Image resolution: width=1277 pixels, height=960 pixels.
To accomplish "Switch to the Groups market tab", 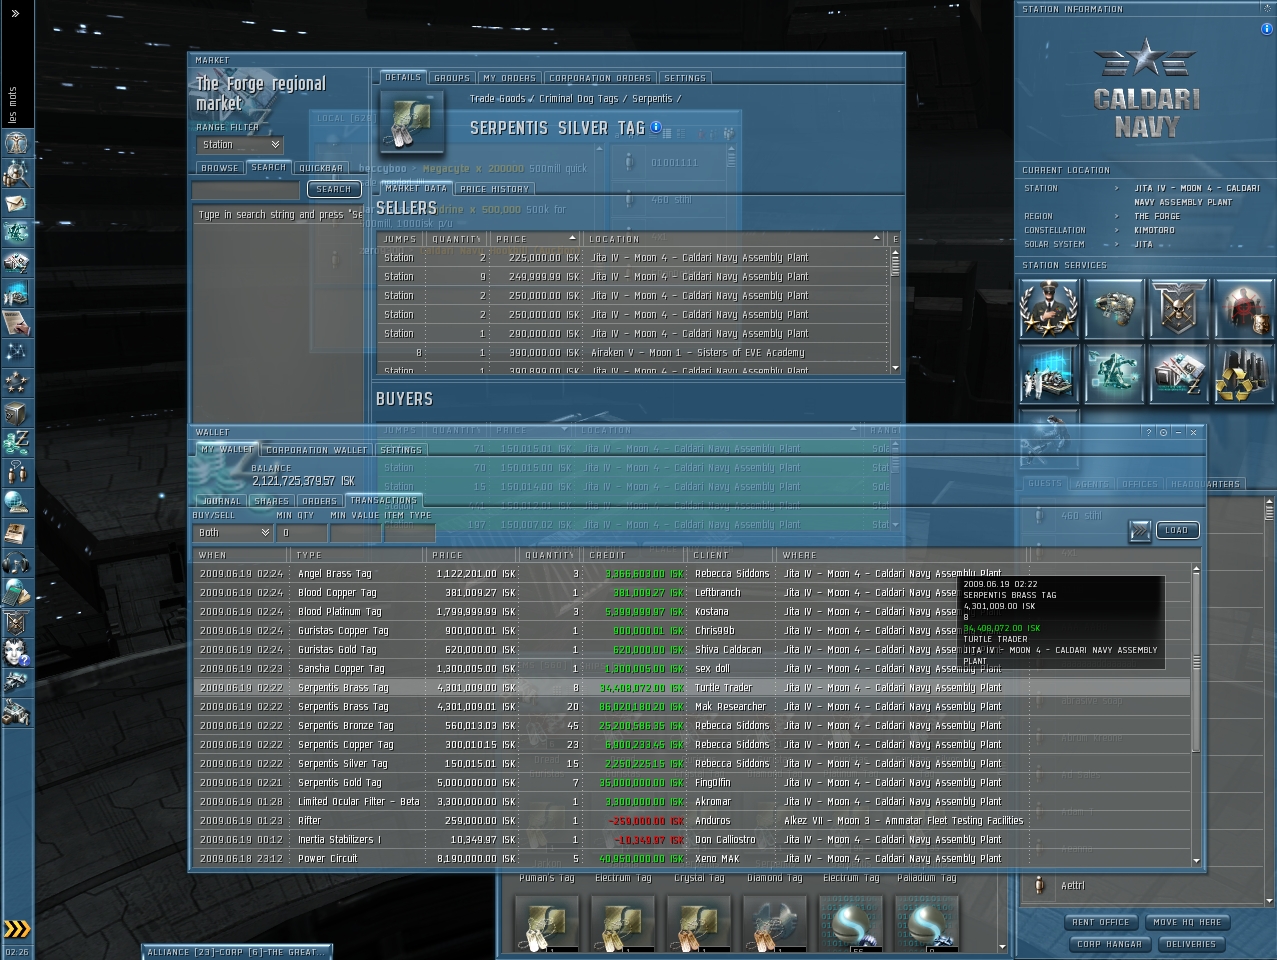I will pos(452,78).
